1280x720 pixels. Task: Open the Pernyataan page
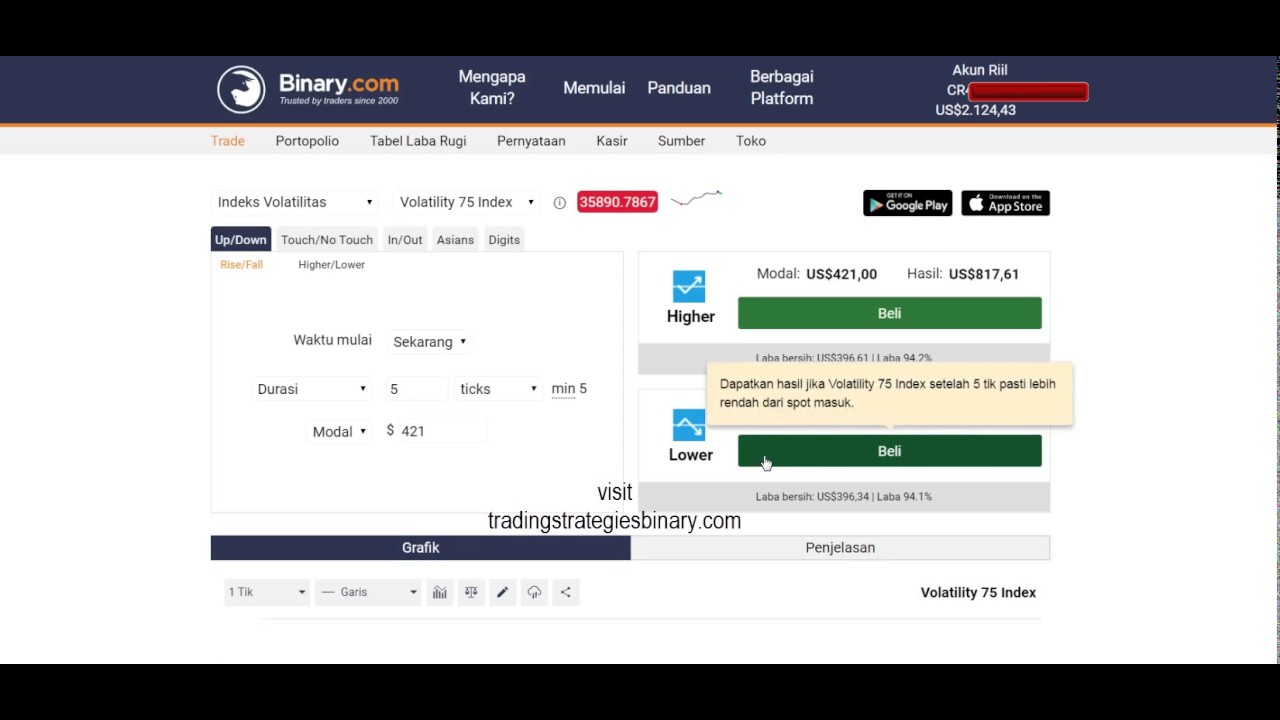531,141
